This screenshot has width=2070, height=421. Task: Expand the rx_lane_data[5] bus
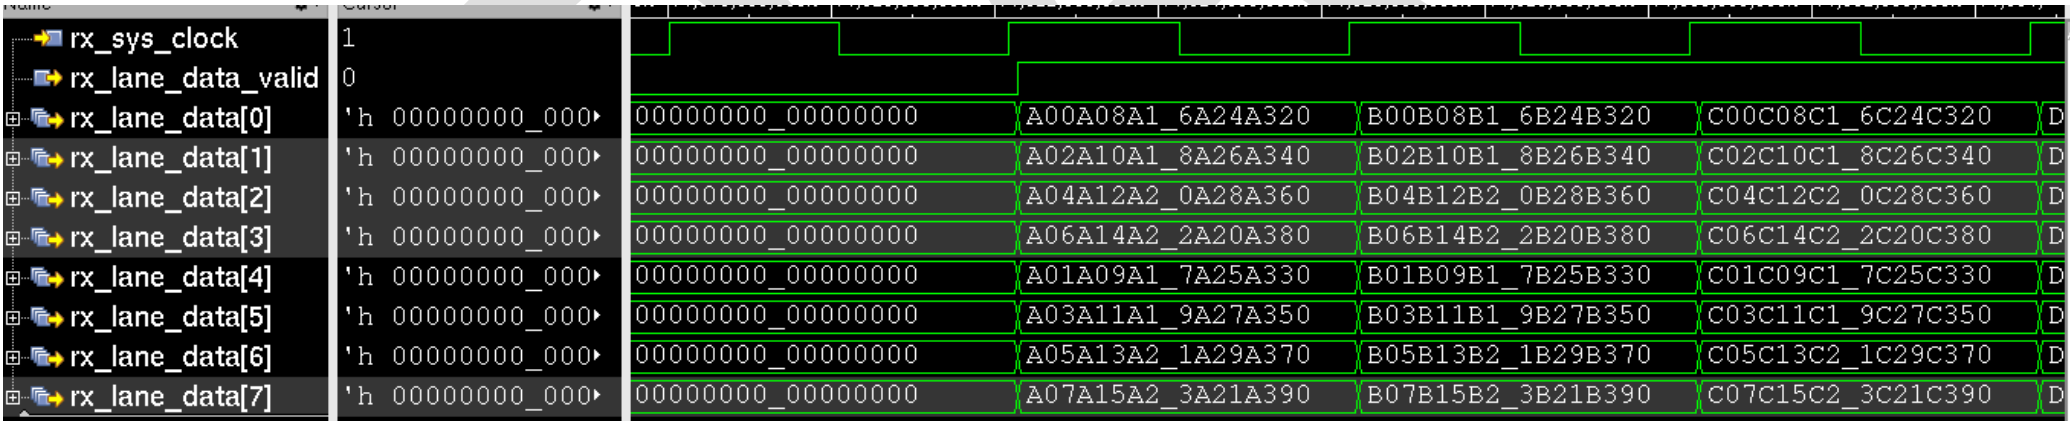[12, 318]
